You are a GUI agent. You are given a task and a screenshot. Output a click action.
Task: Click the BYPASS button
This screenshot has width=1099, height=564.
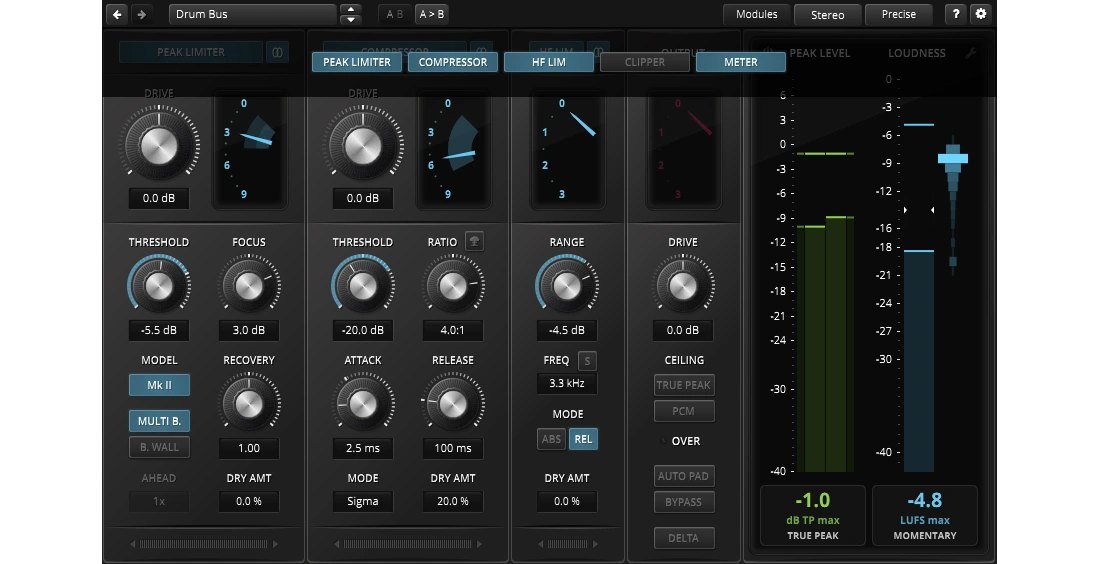[x=683, y=502]
